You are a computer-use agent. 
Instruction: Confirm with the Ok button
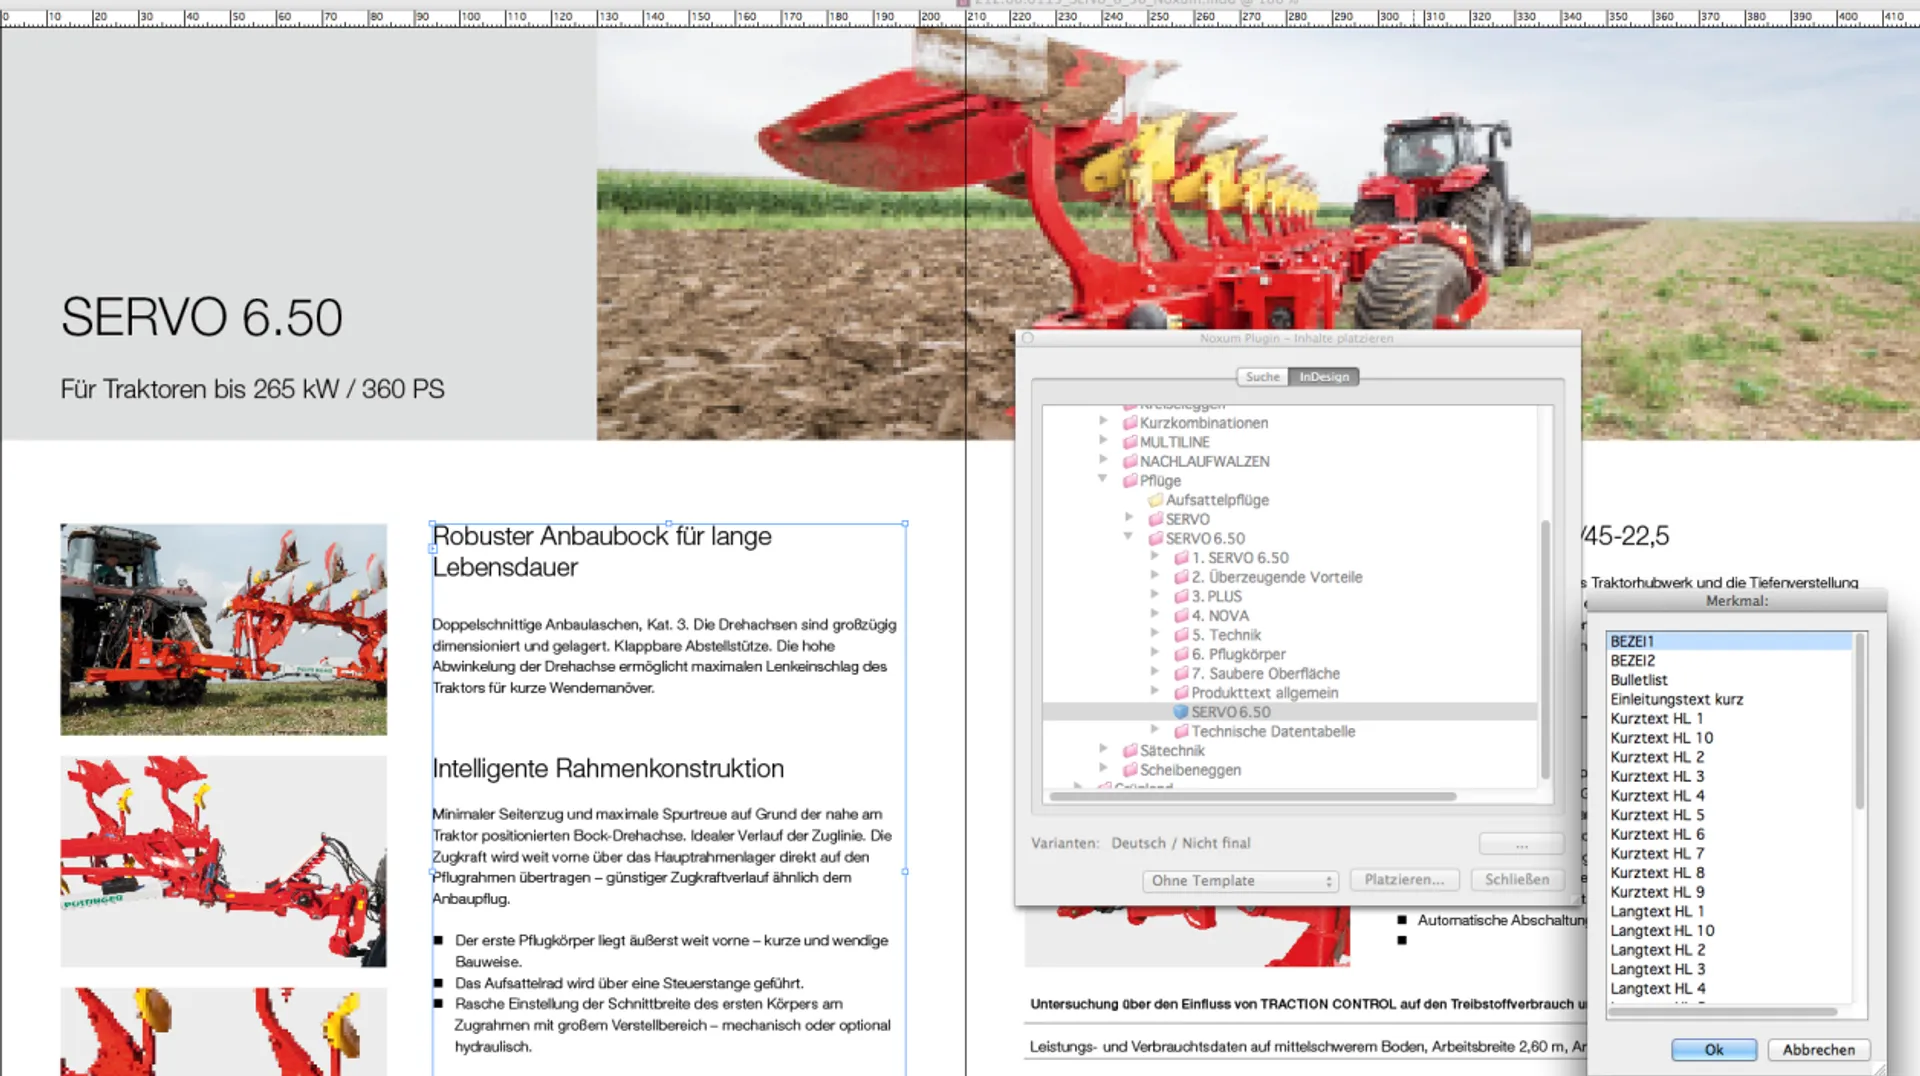[1714, 1049]
